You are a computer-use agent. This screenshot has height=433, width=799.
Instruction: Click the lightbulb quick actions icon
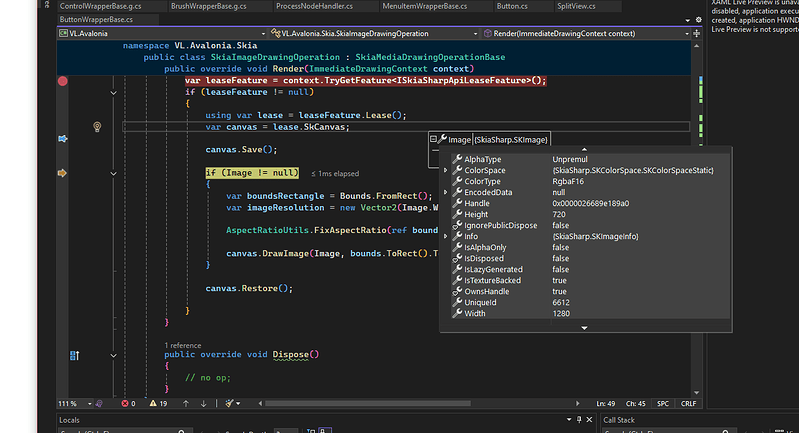point(97,126)
